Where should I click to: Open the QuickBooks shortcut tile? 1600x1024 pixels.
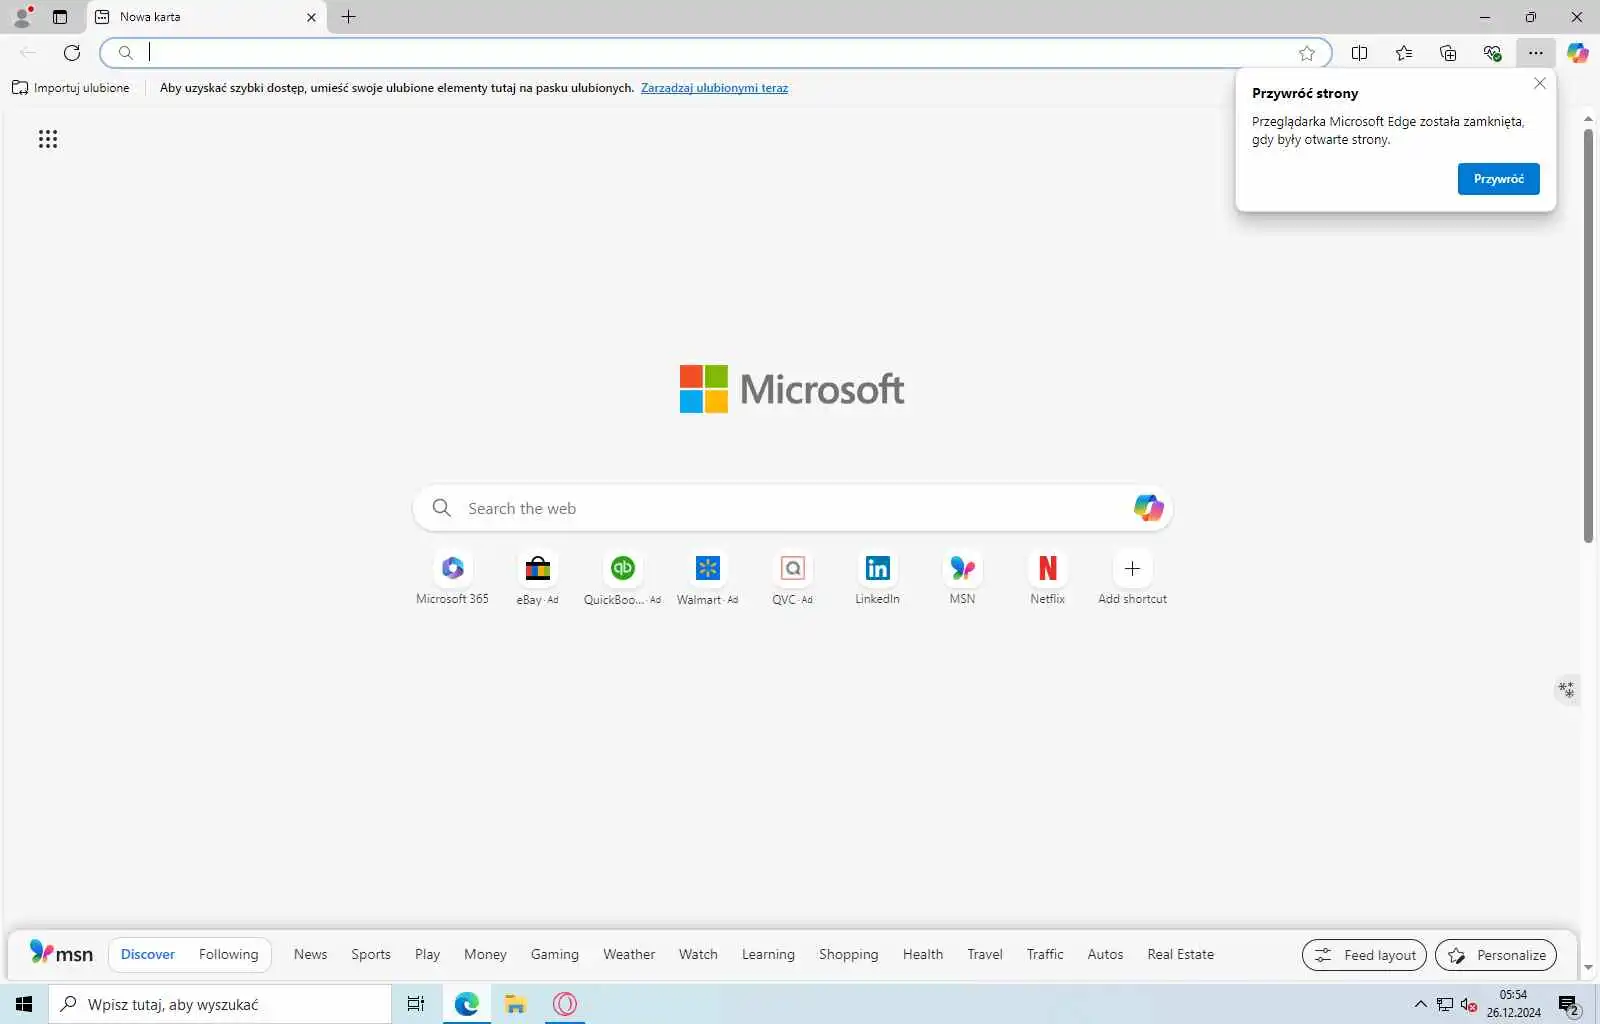pos(622,579)
